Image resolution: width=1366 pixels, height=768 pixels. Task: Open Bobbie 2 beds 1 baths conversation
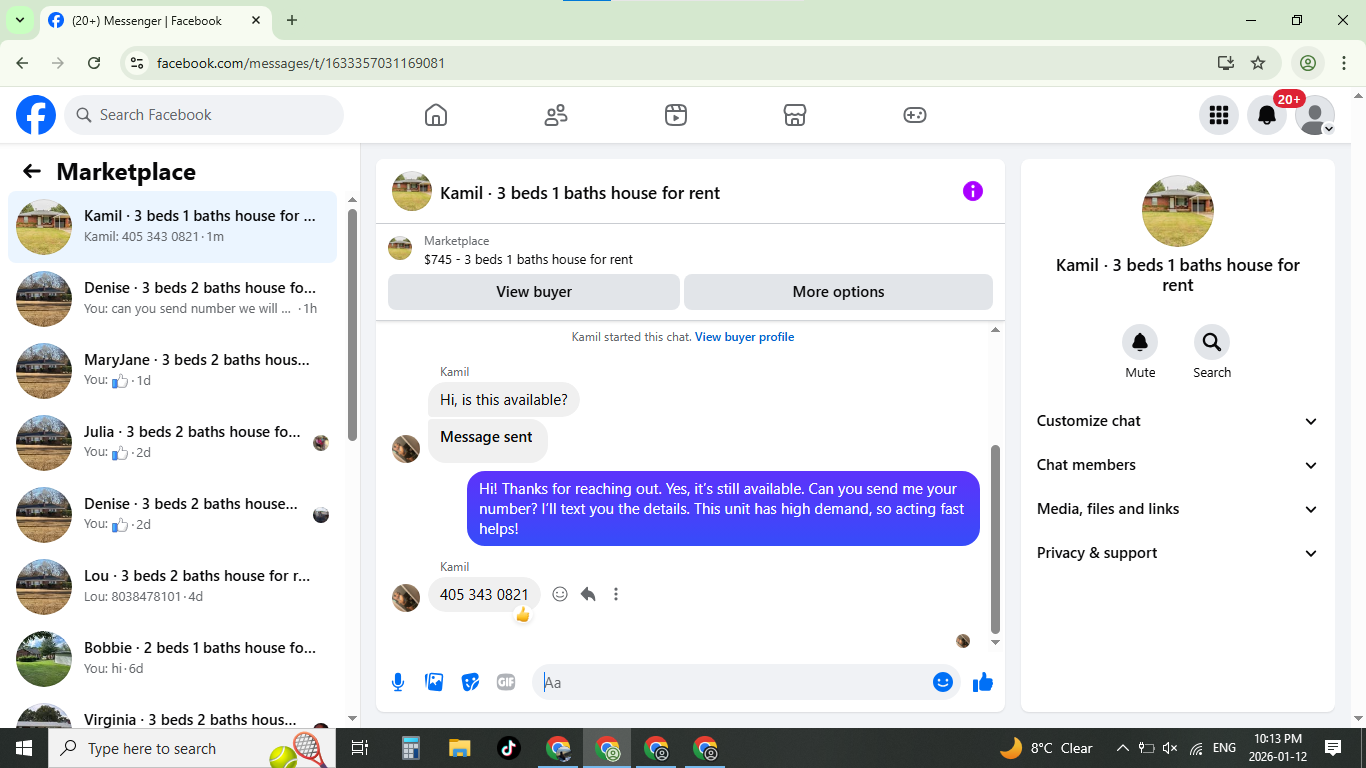pyautogui.click(x=173, y=659)
